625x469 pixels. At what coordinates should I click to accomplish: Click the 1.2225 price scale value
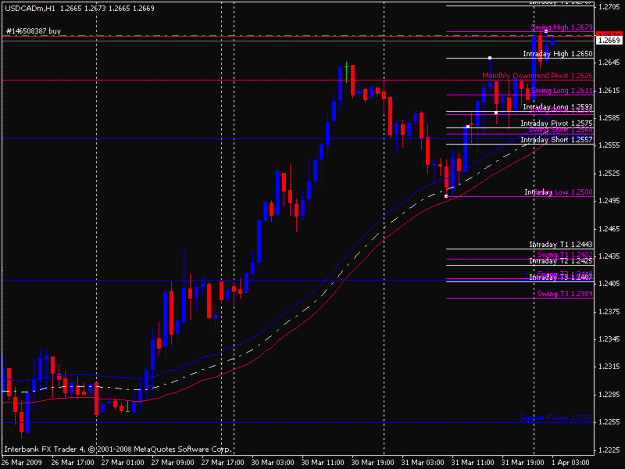click(609, 450)
